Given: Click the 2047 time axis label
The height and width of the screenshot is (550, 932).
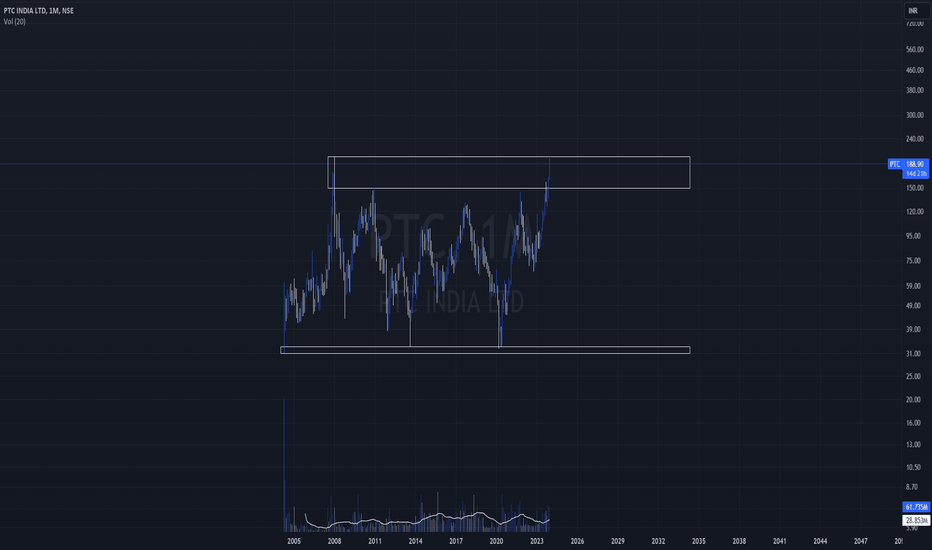Looking at the screenshot, I should [860, 541].
